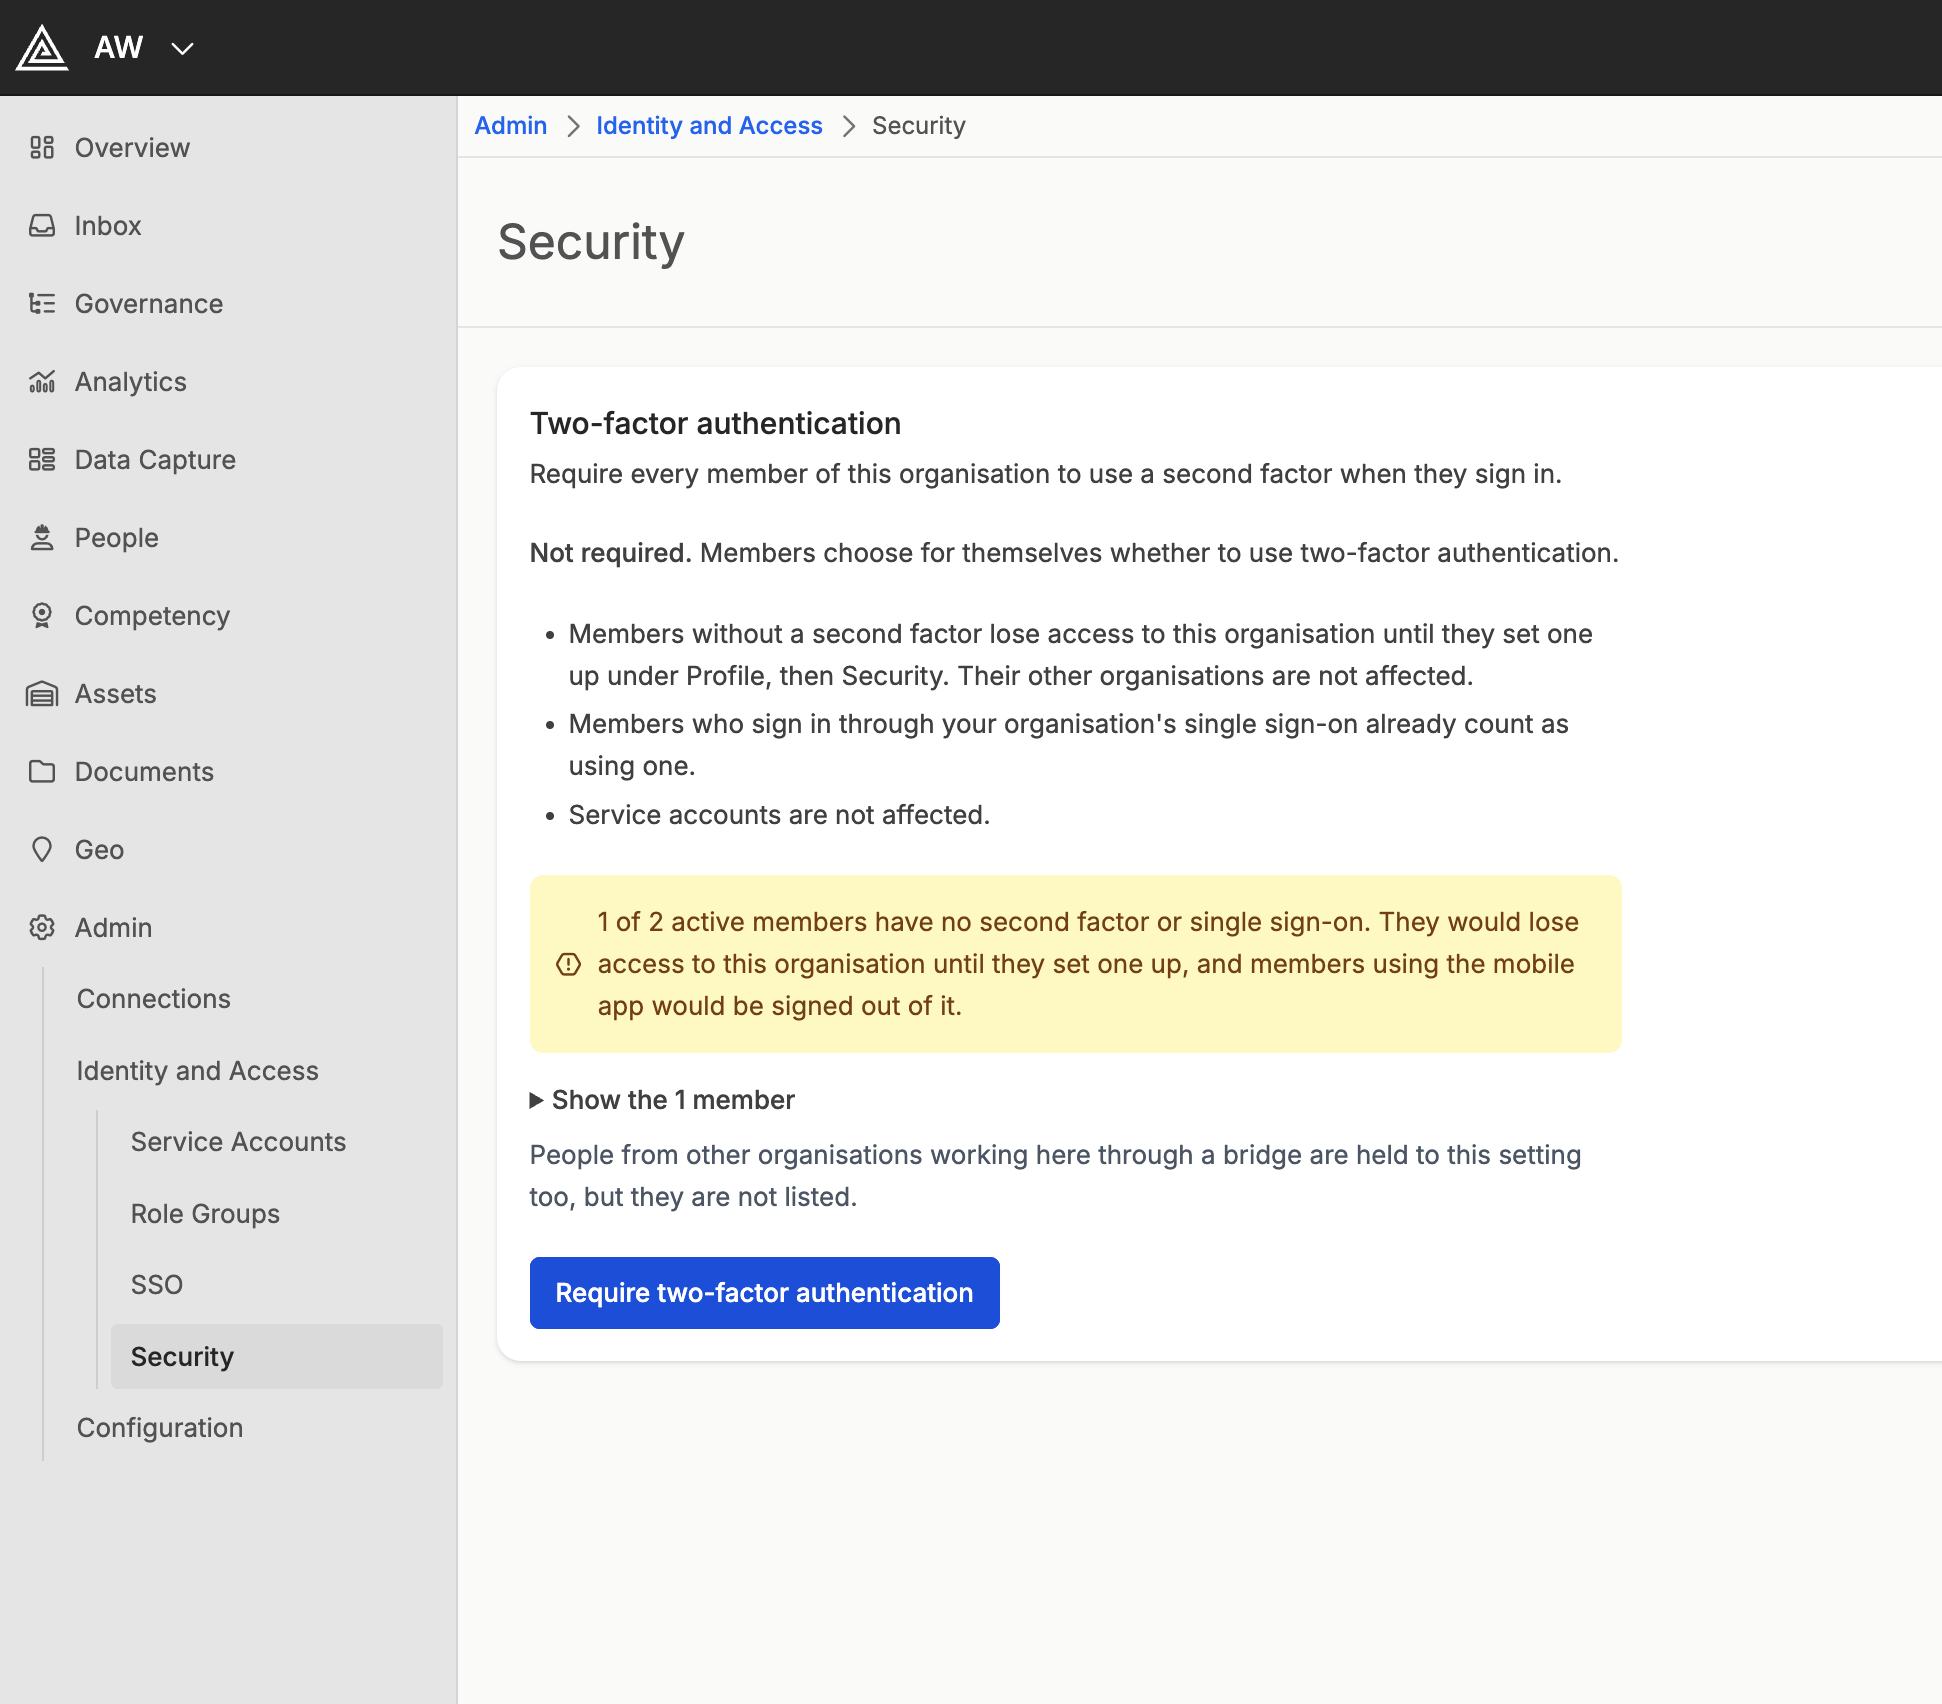
Task: Click the People person icon
Action: point(42,538)
